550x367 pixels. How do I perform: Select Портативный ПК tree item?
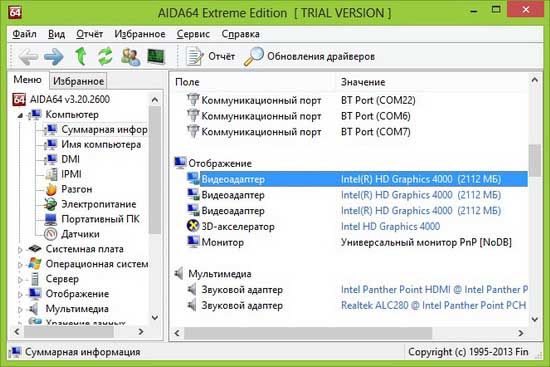pos(100,219)
